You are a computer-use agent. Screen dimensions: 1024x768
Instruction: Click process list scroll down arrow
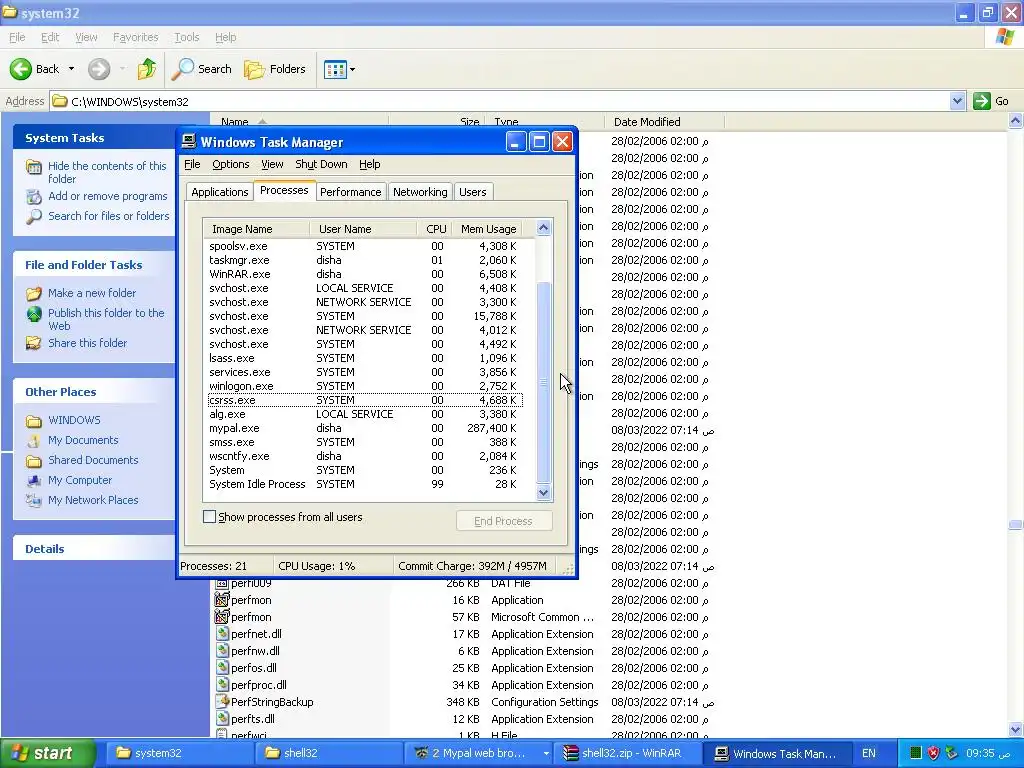coord(543,493)
